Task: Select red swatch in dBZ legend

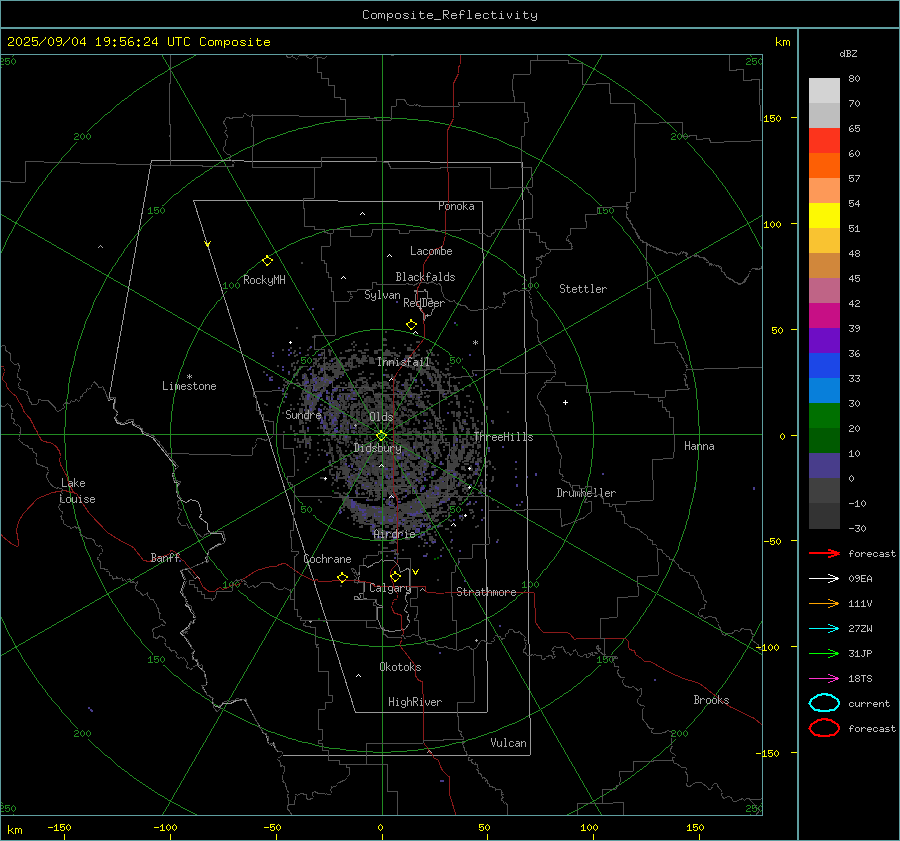Action: [x=824, y=141]
